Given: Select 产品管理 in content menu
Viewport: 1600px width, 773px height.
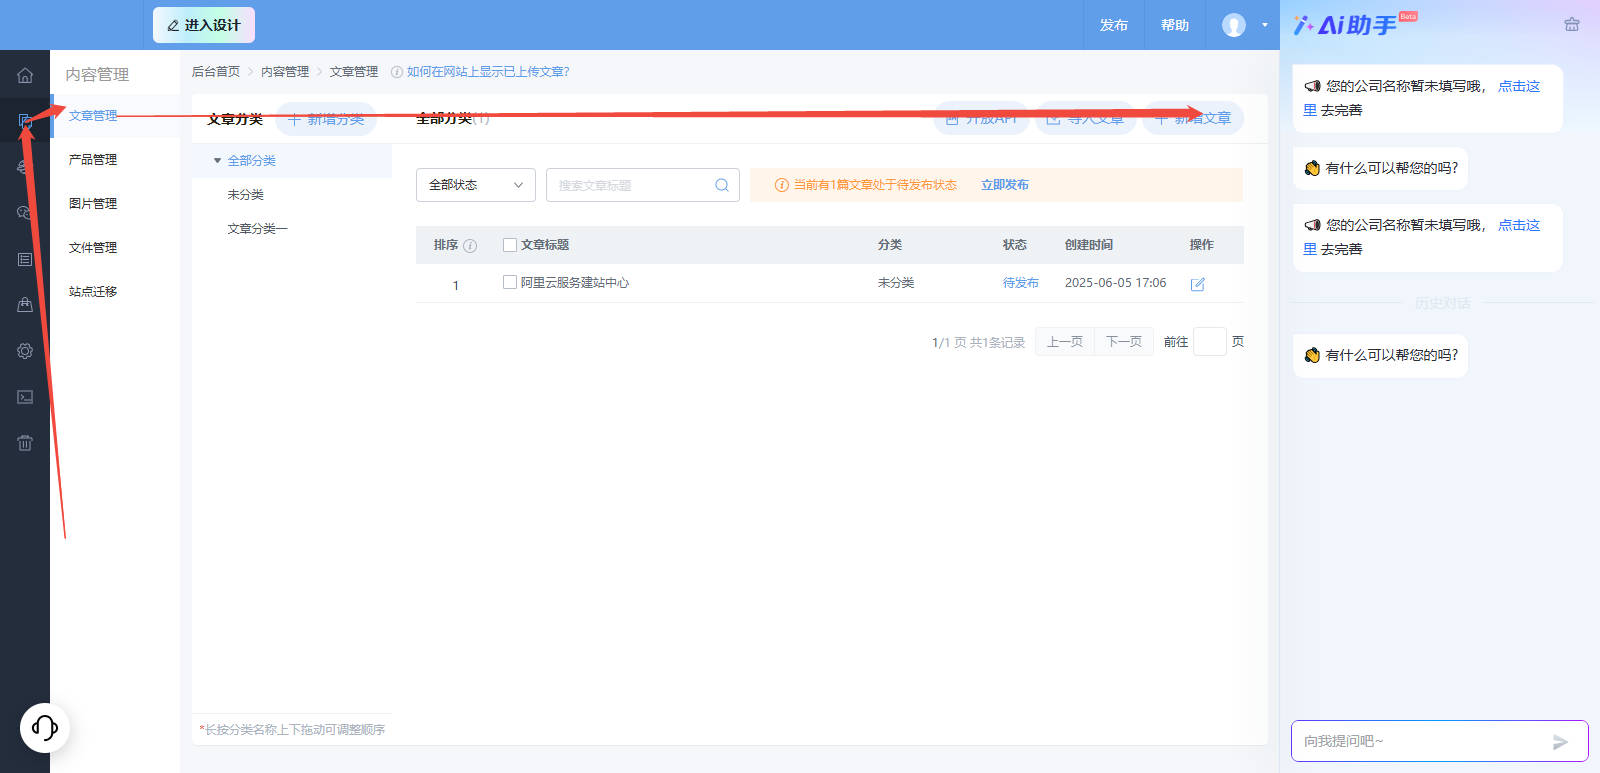Looking at the screenshot, I should point(93,160).
